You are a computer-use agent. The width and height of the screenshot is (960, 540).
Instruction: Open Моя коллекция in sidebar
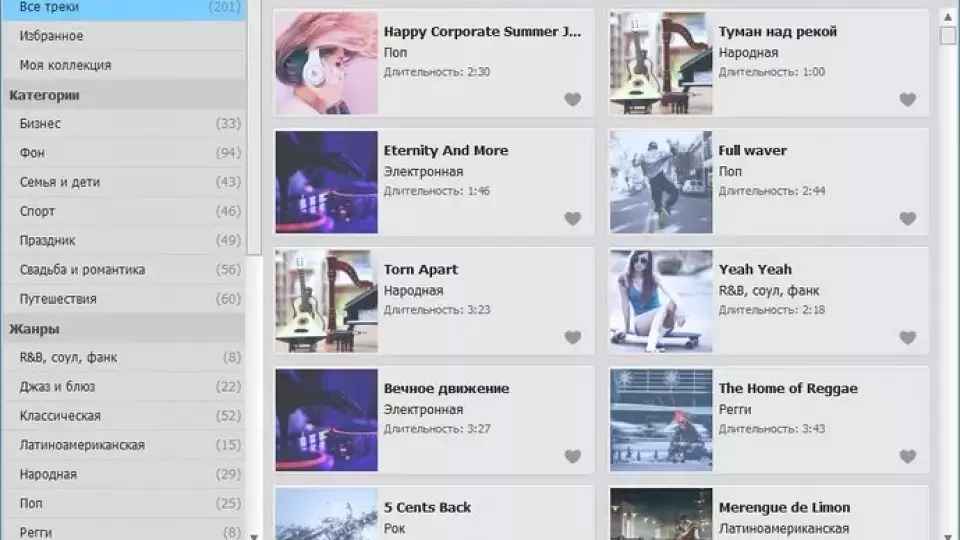click(122, 65)
